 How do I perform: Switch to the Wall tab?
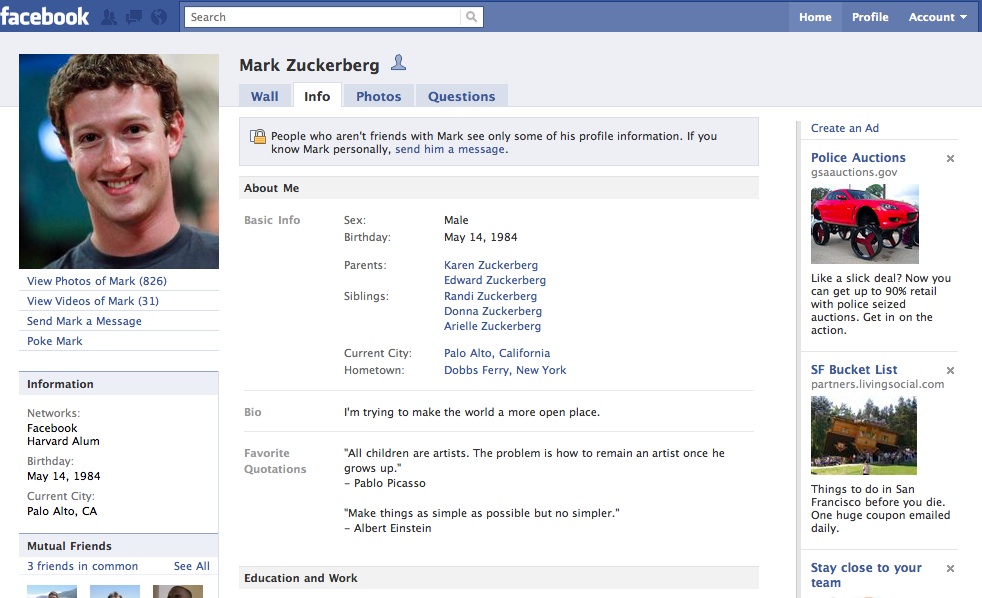264,96
